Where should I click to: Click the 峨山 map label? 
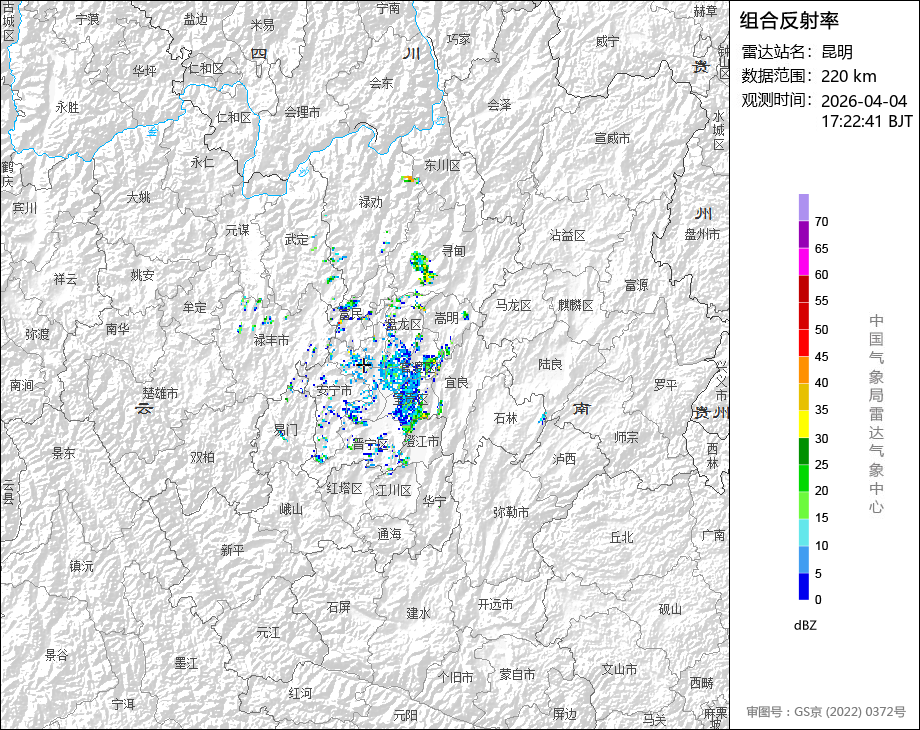coord(291,509)
